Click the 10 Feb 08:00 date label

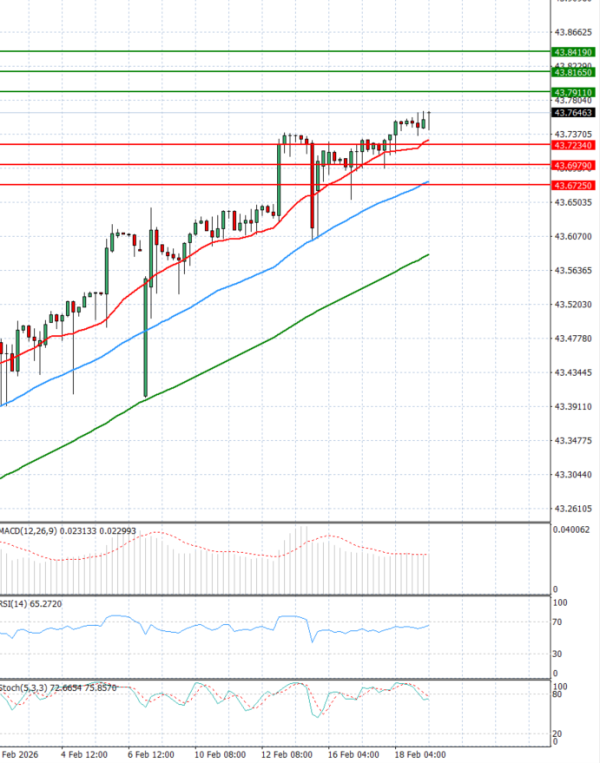click(219, 754)
